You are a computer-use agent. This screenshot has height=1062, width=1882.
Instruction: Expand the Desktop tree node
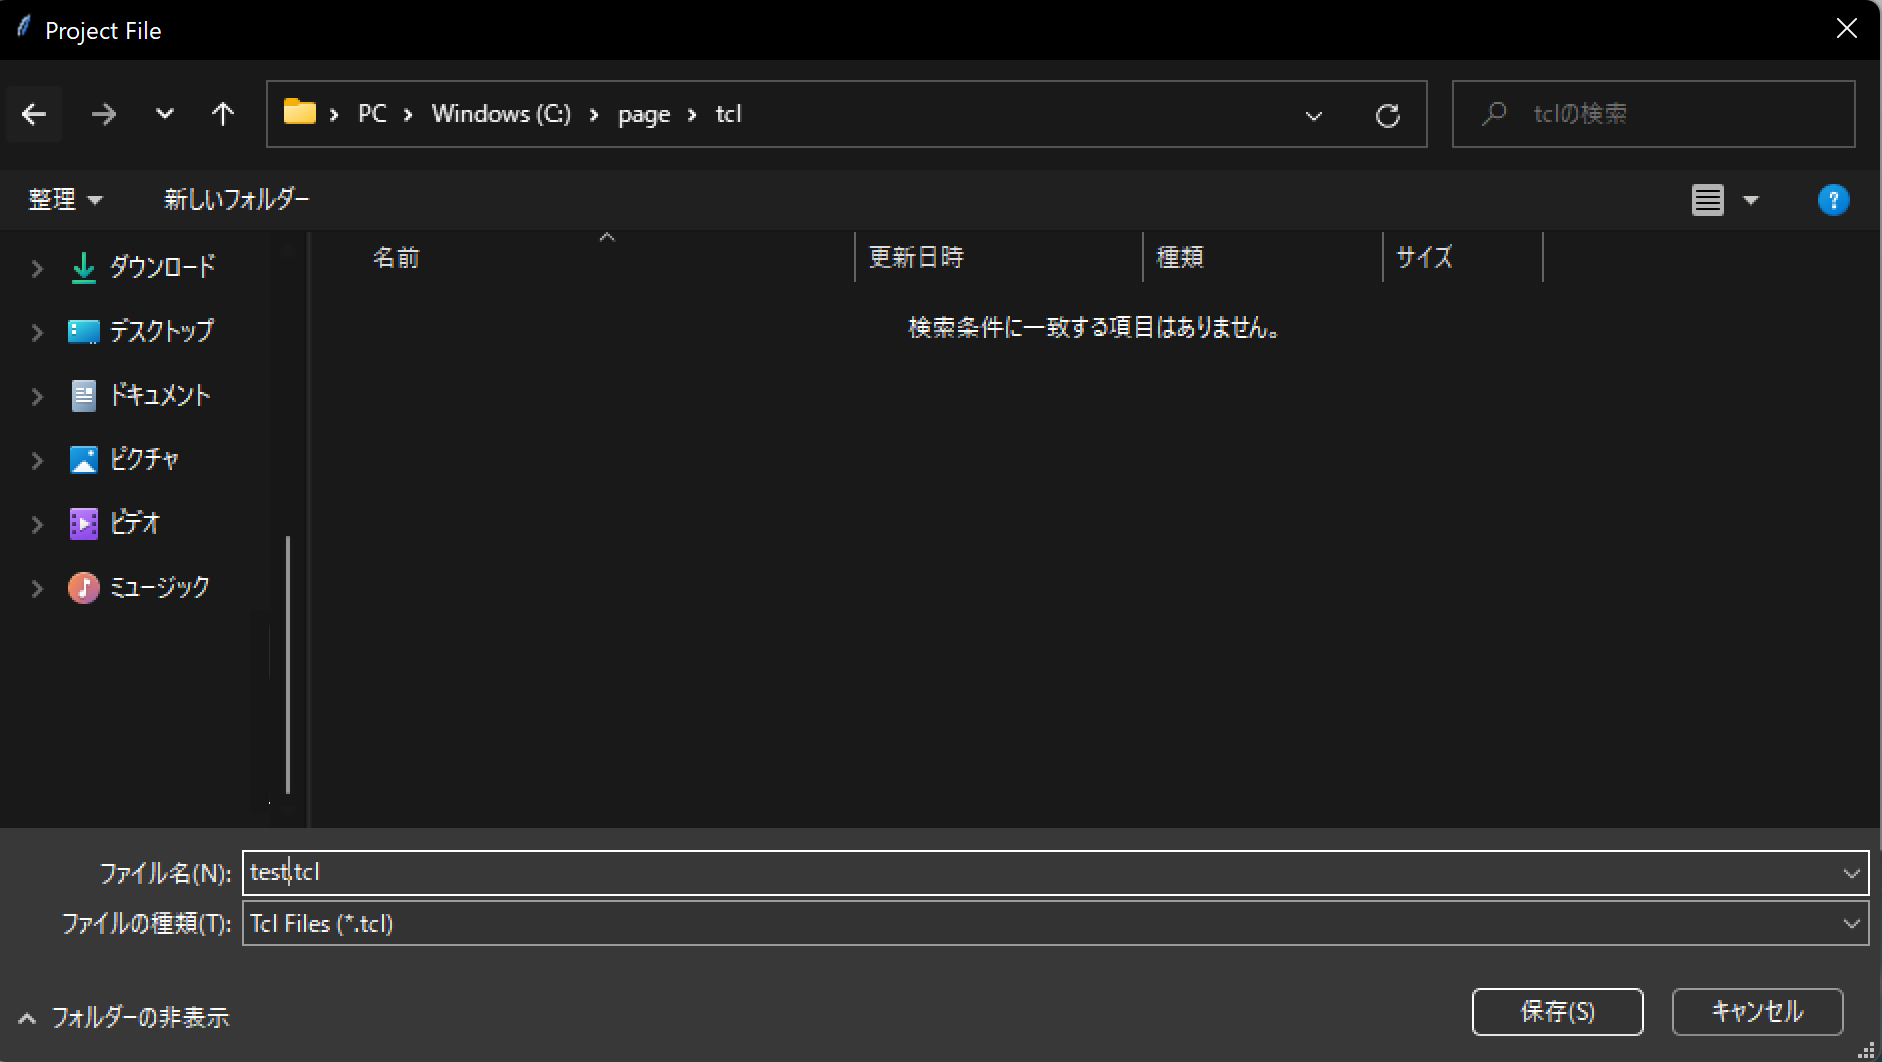[37, 332]
